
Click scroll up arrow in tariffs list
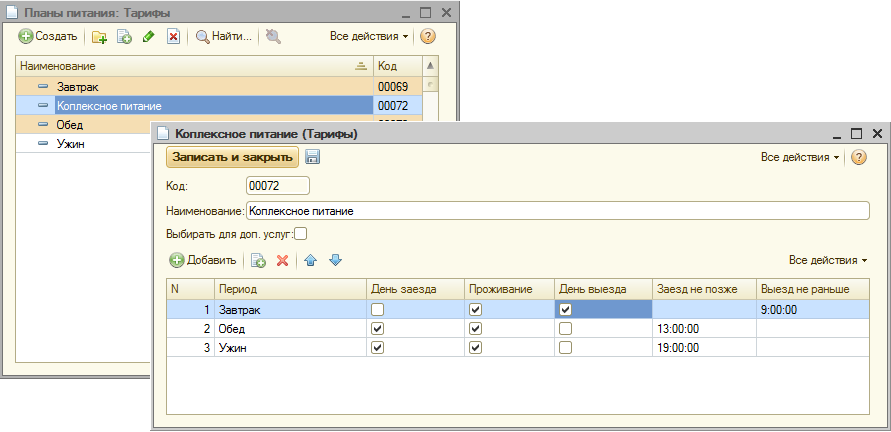(x=431, y=67)
